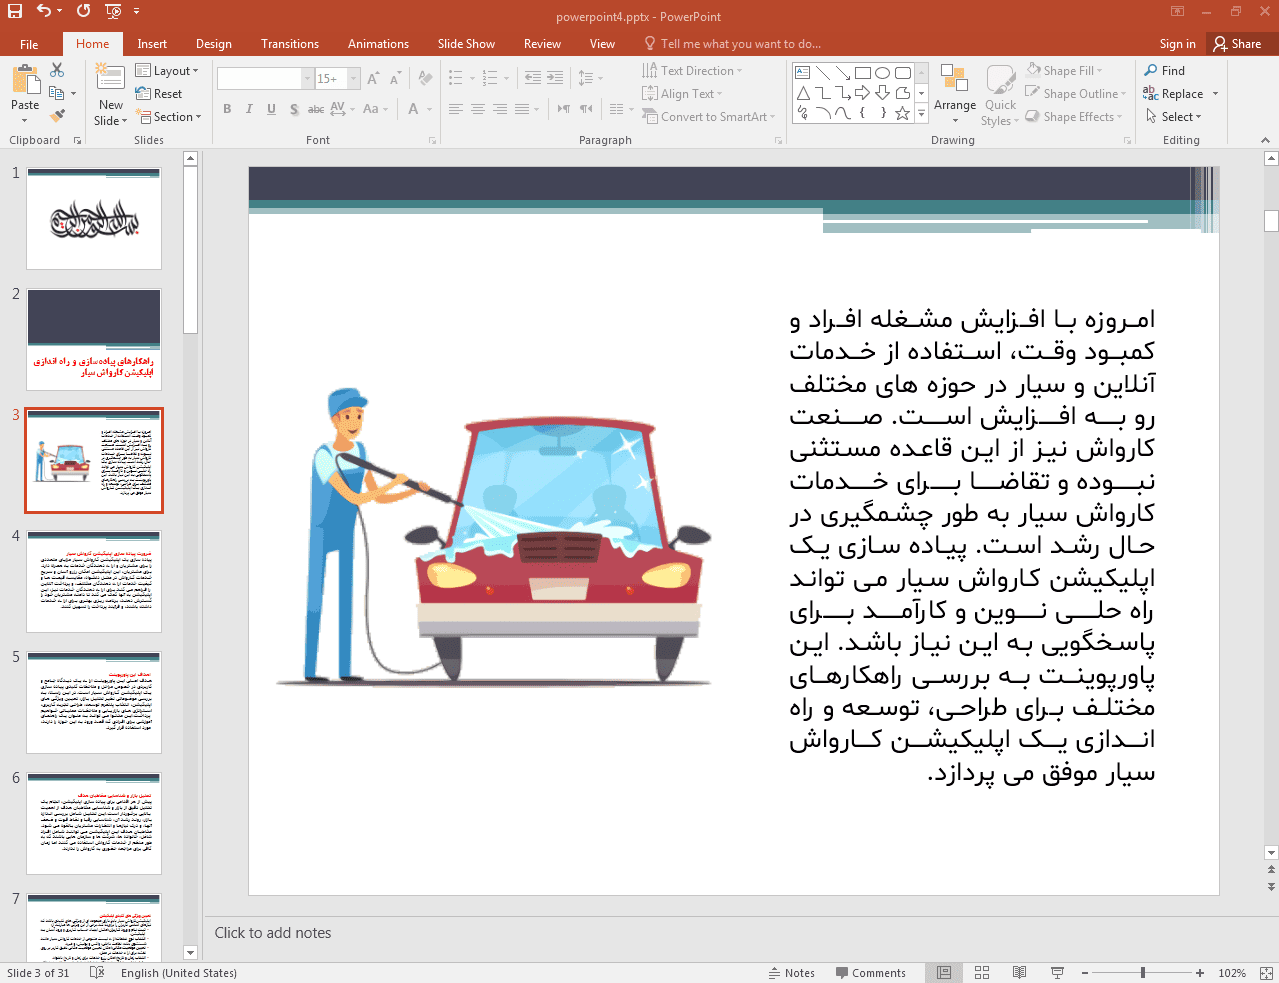Click the Replace button
1279x983 pixels.
[x=1181, y=94]
